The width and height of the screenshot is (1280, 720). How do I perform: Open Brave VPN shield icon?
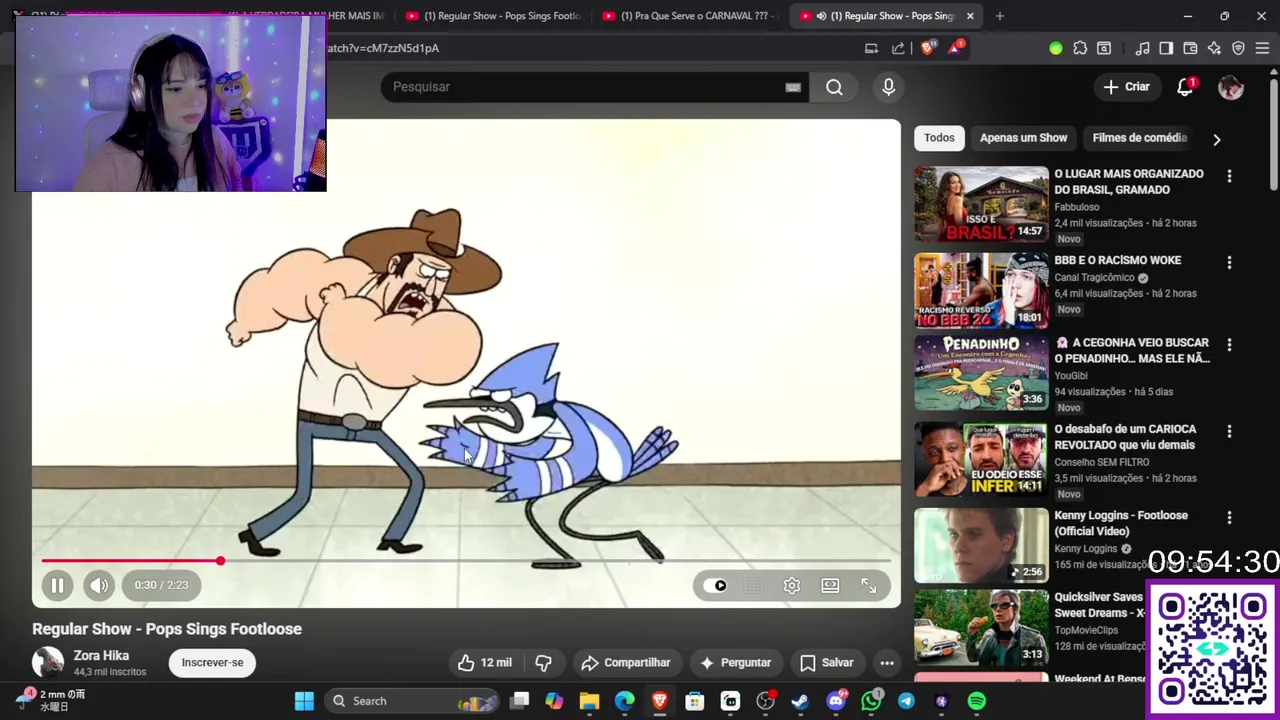1238,48
